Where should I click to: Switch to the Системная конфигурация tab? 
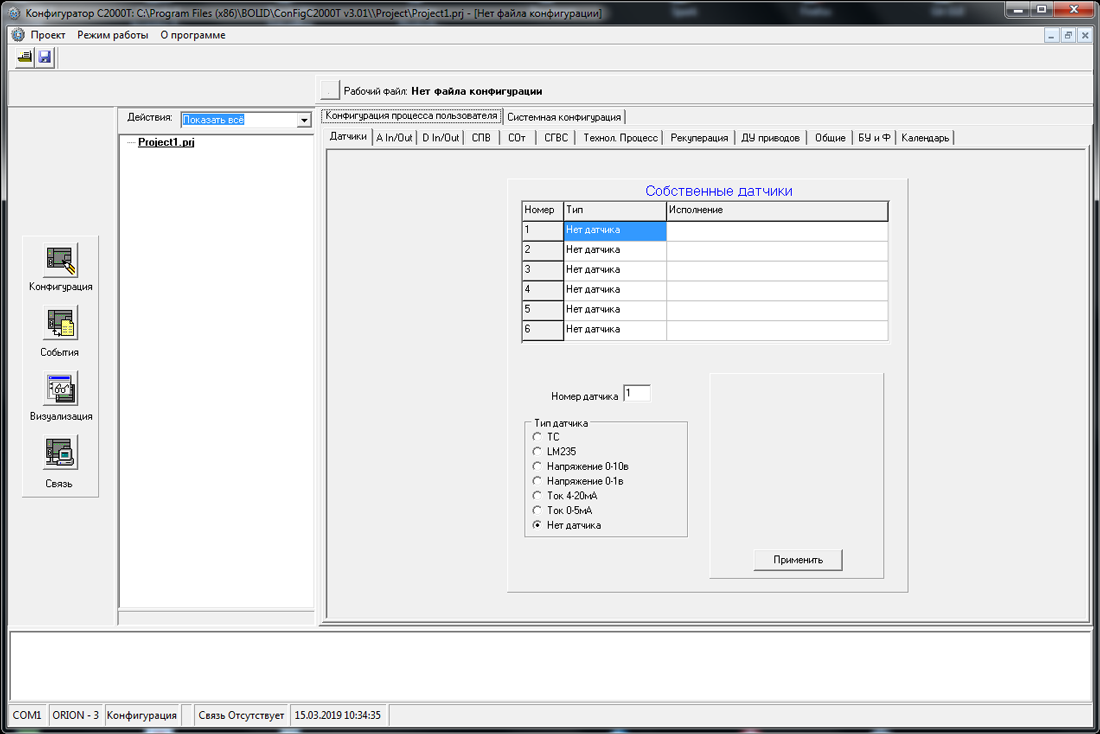tap(564, 117)
